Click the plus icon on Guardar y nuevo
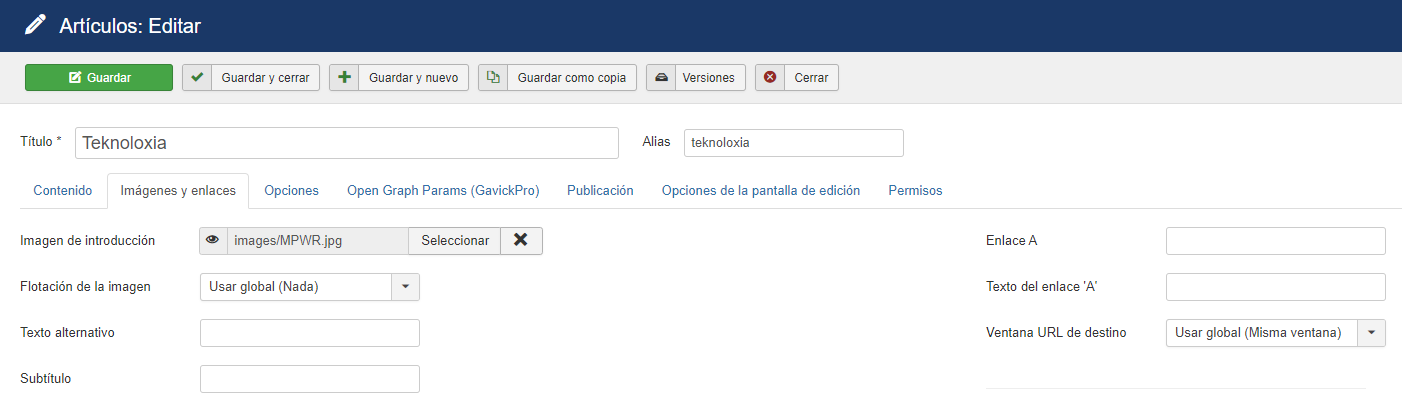Image resolution: width=1402 pixels, height=411 pixels. pyautogui.click(x=344, y=78)
